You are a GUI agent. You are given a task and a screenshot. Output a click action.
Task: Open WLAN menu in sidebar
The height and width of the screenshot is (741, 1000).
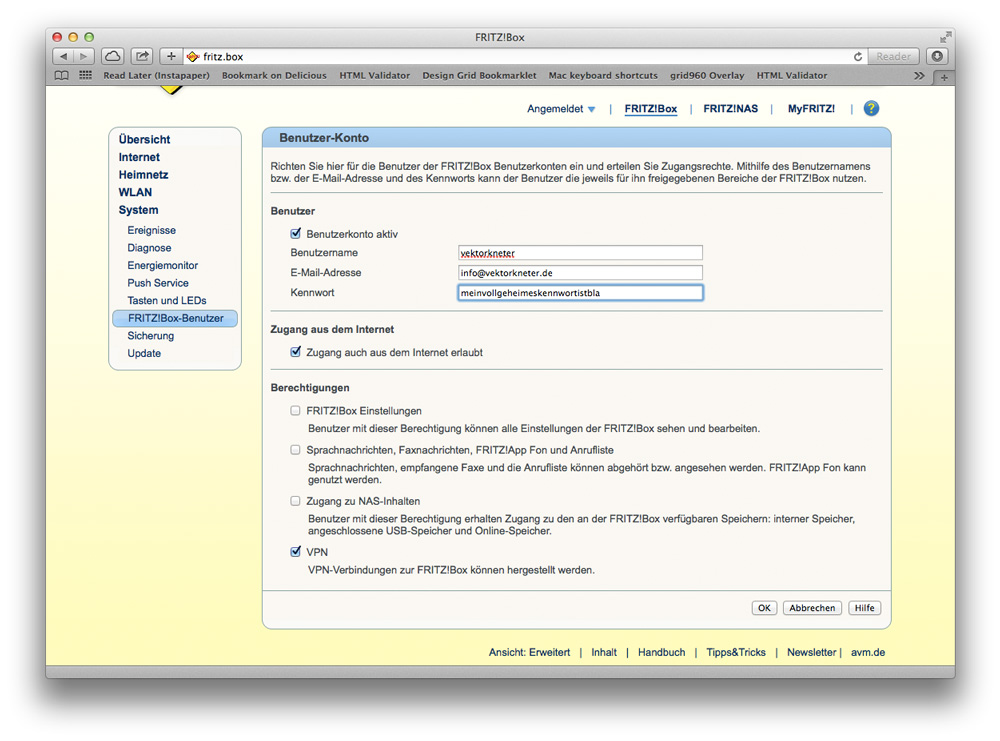point(135,192)
